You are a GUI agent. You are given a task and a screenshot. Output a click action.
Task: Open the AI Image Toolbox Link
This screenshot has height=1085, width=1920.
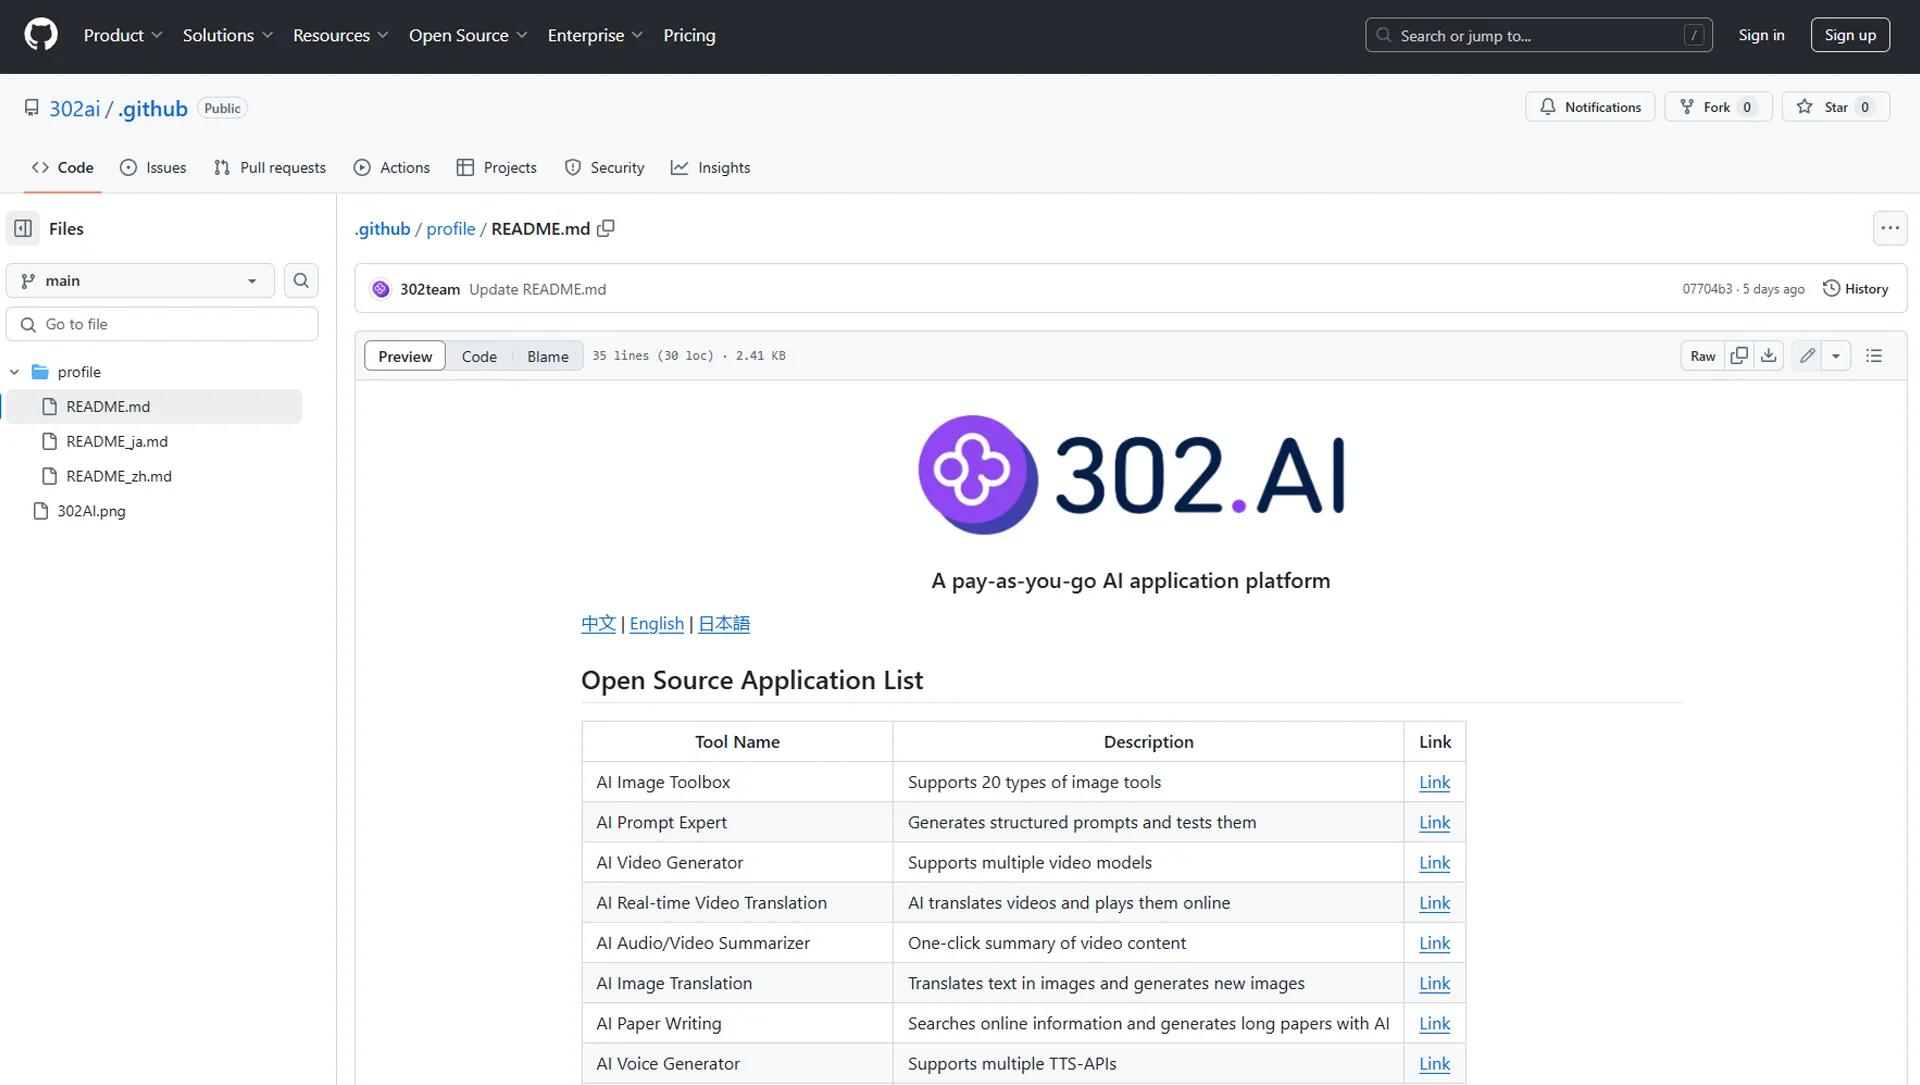(1434, 783)
